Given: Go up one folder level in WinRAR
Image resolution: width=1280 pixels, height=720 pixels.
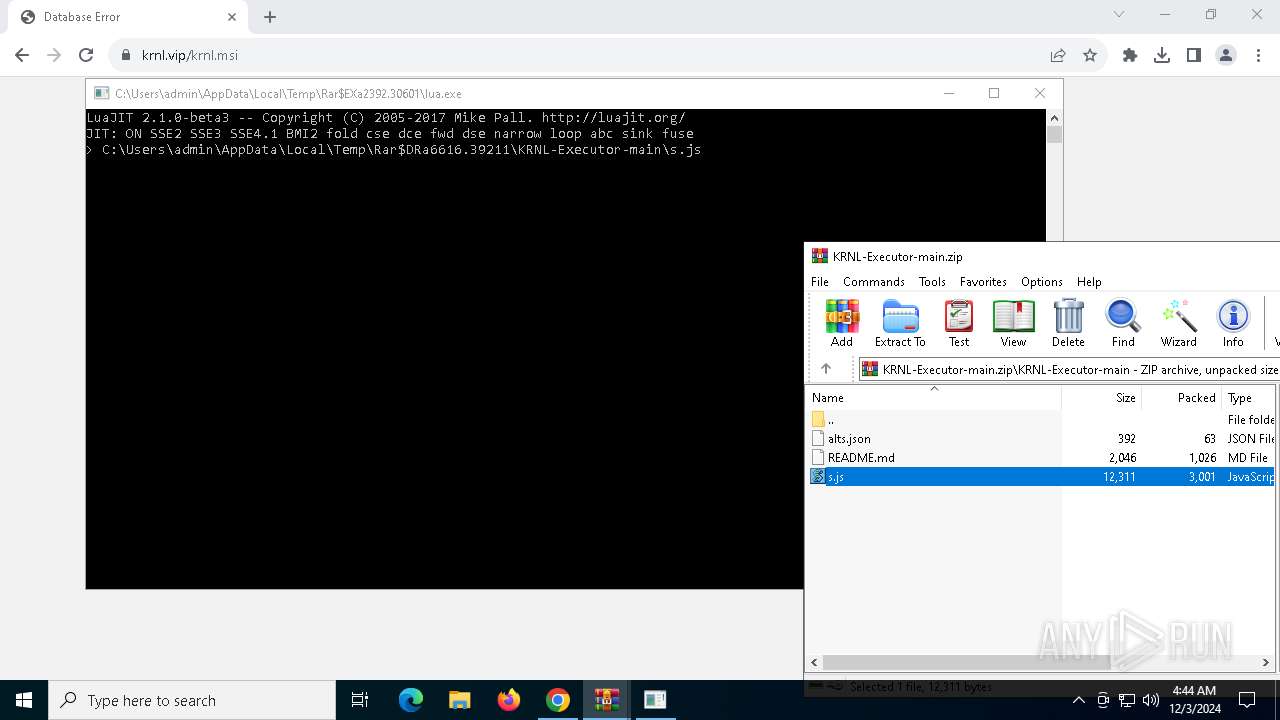Looking at the screenshot, I should 826,369.
